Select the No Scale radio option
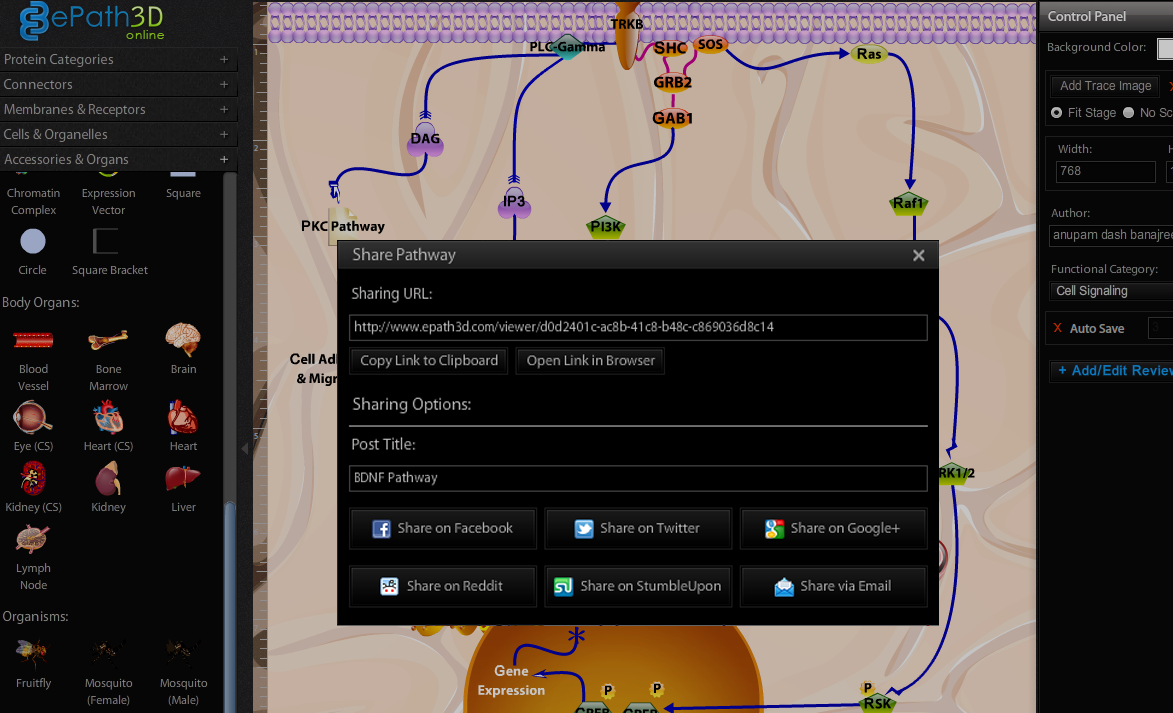The height and width of the screenshot is (713, 1173). (x=1128, y=113)
